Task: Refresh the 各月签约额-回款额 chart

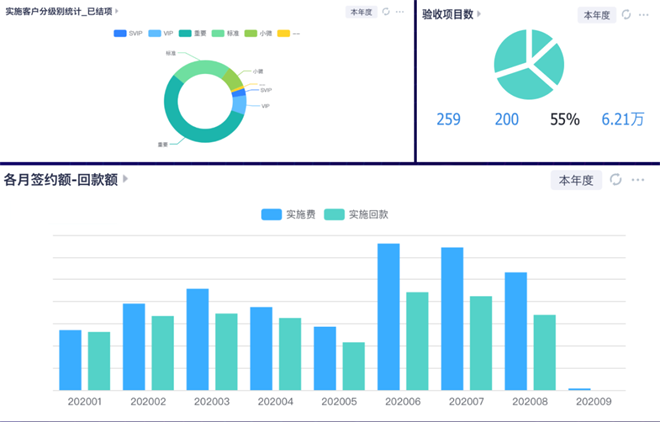Action: coord(616,180)
